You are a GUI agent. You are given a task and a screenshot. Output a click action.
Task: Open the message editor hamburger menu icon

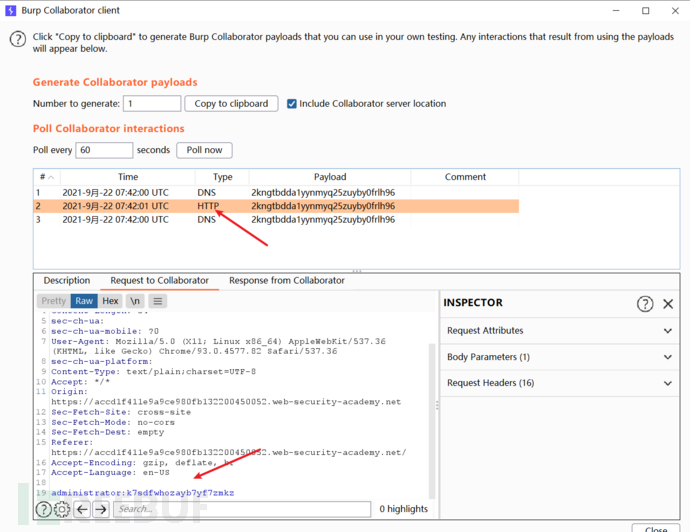click(158, 301)
